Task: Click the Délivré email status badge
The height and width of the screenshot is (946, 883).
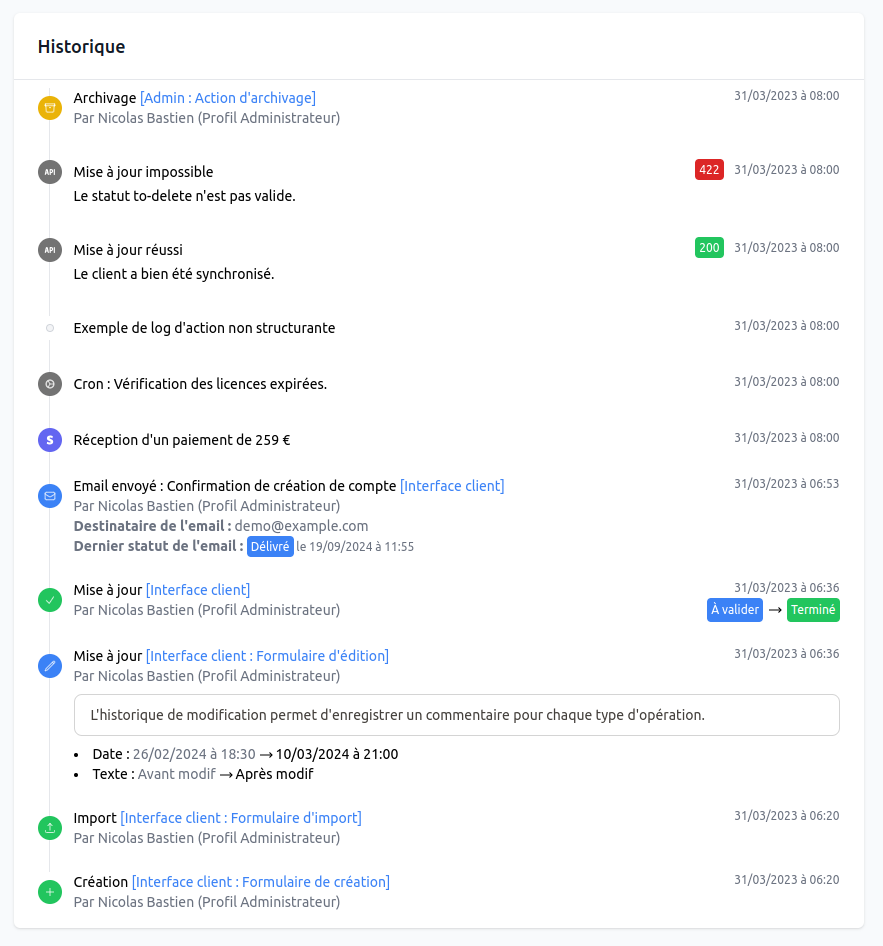Action: pos(270,547)
